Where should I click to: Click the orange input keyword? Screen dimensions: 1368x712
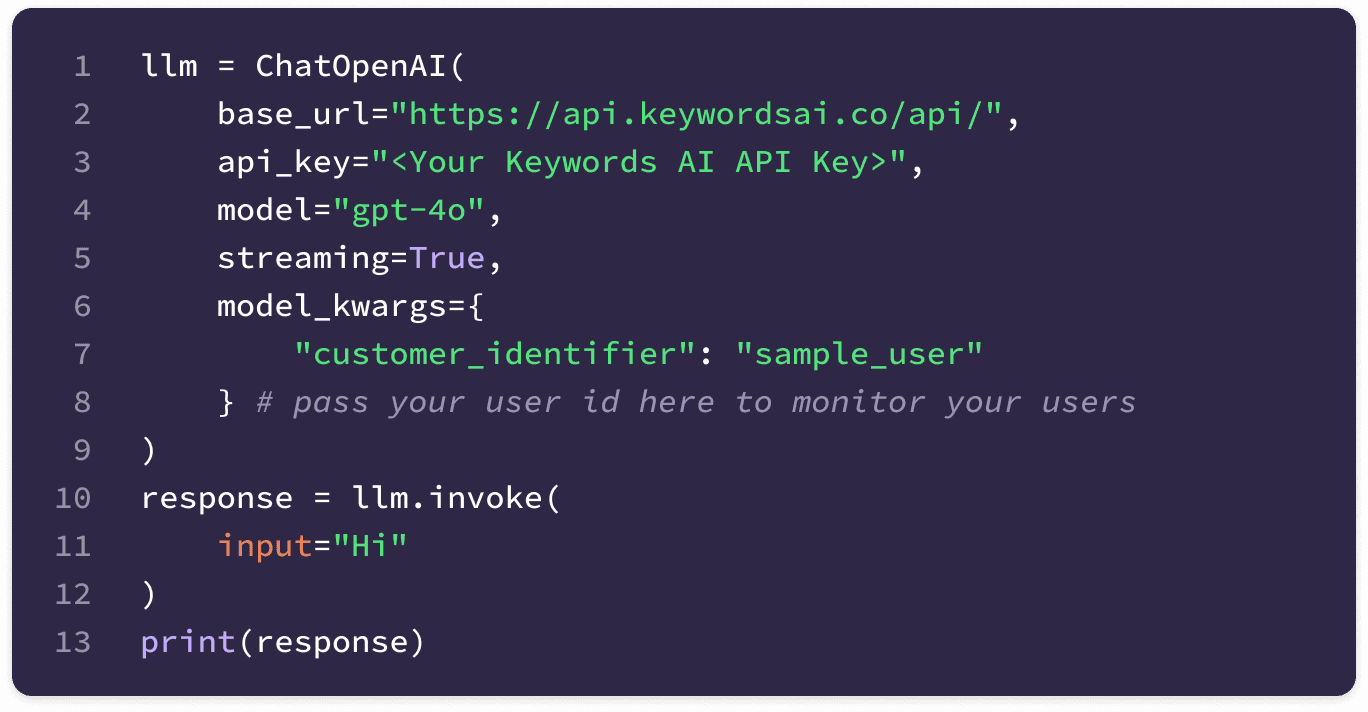click(x=265, y=547)
